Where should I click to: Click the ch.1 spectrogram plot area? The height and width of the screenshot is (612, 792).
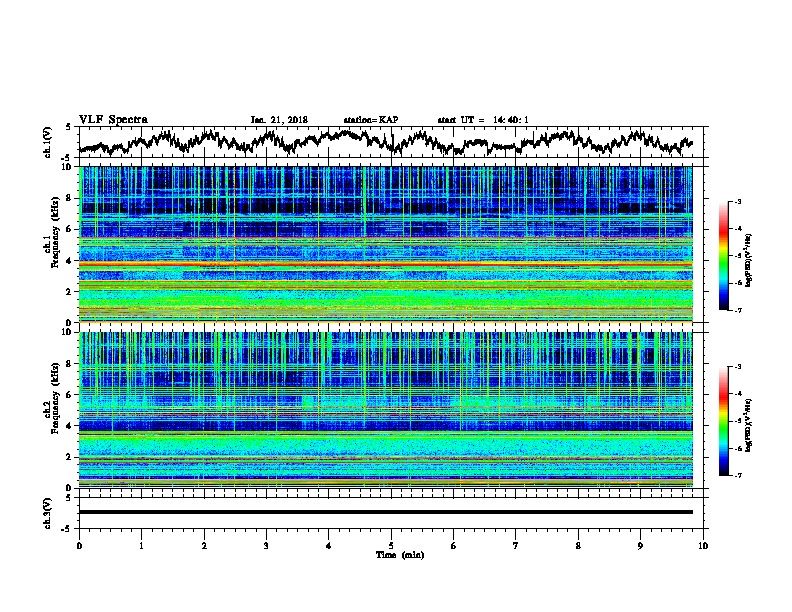[x=386, y=244]
